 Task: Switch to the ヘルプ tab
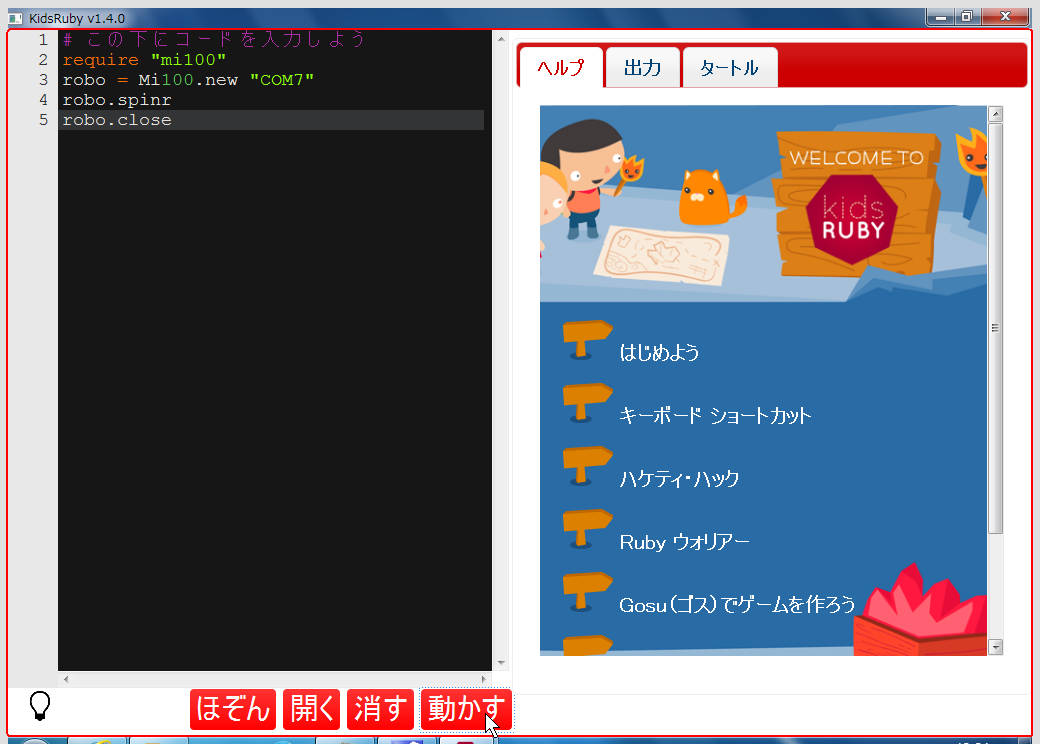(x=560, y=68)
